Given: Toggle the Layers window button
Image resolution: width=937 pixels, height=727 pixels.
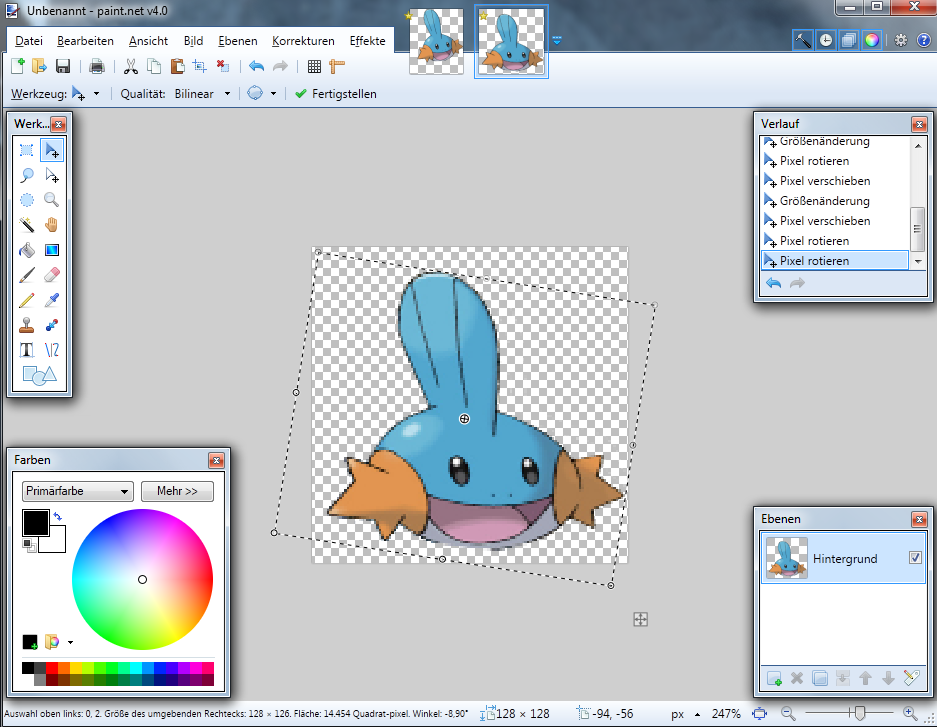Looking at the screenshot, I should pyautogui.click(x=849, y=40).
